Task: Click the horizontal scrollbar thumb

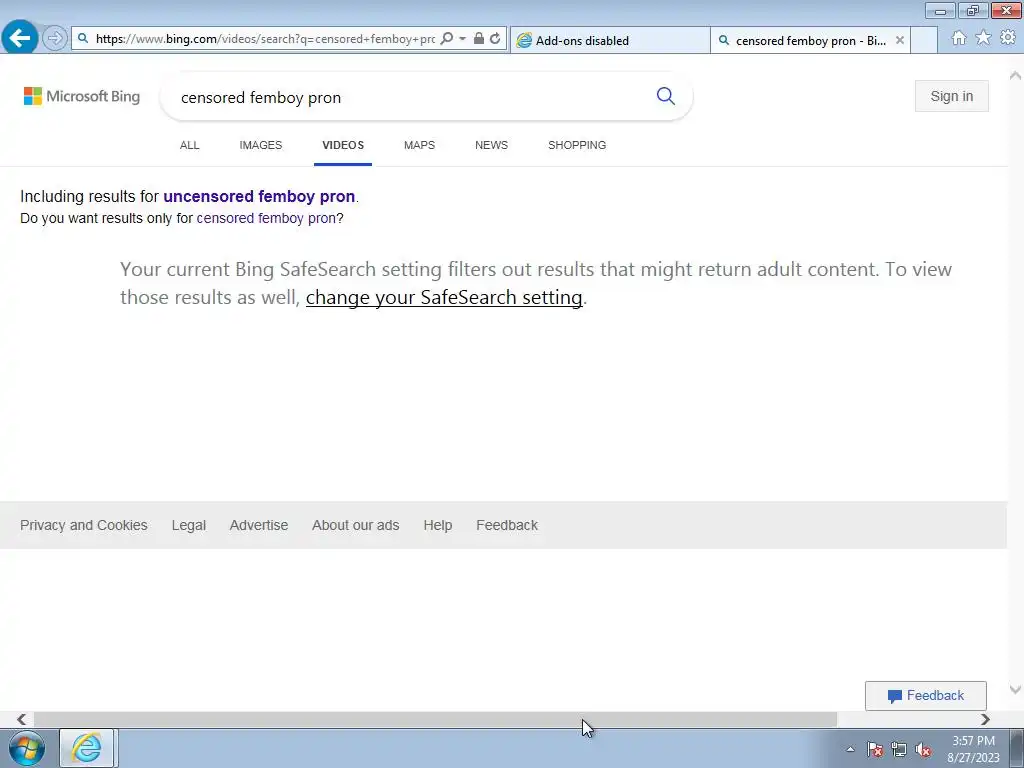Action: tap(435, 719)
